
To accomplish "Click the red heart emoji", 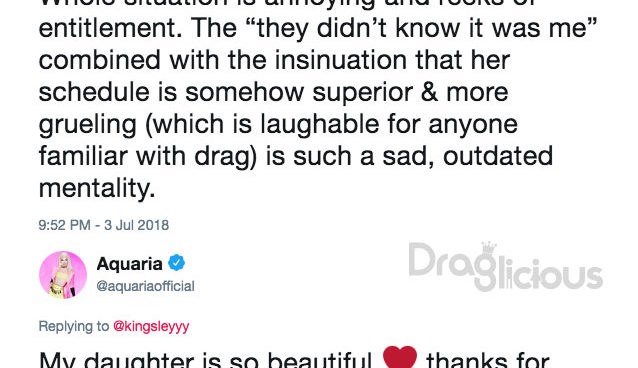I will (x=400, y=357).
